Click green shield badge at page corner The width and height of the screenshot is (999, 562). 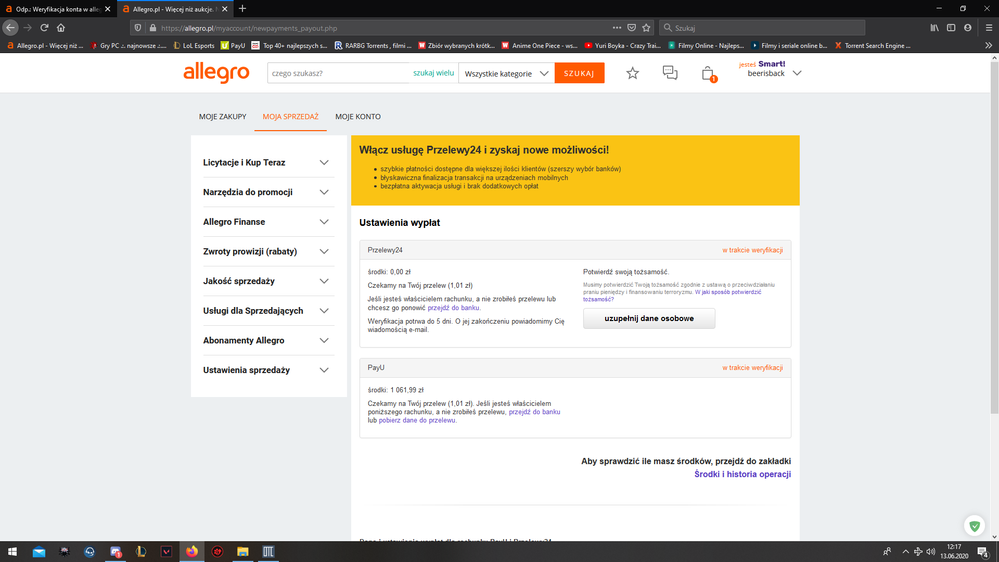pos(974,526)
